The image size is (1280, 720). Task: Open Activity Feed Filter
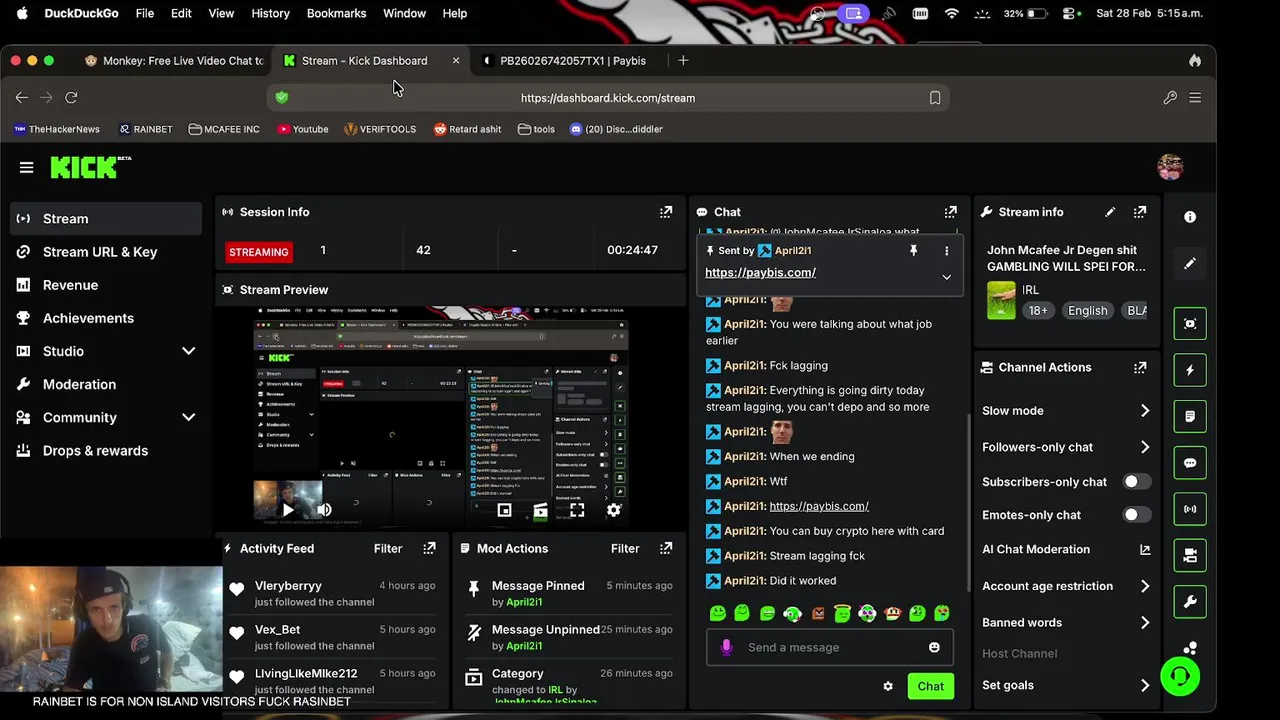point(388,548)
